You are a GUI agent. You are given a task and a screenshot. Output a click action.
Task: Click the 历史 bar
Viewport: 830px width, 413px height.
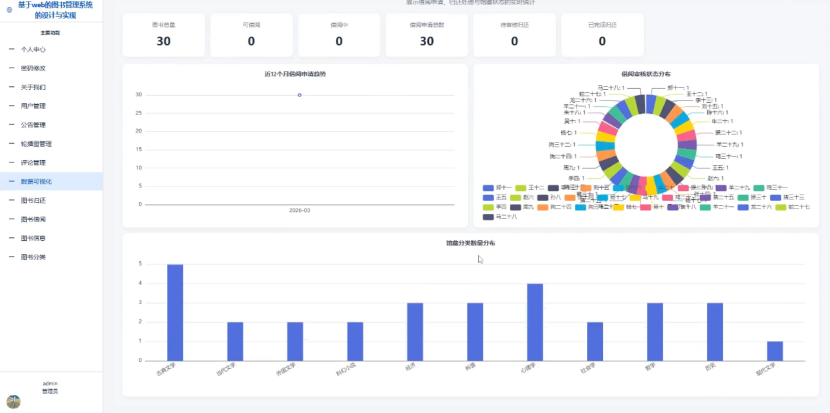(715, 332)
